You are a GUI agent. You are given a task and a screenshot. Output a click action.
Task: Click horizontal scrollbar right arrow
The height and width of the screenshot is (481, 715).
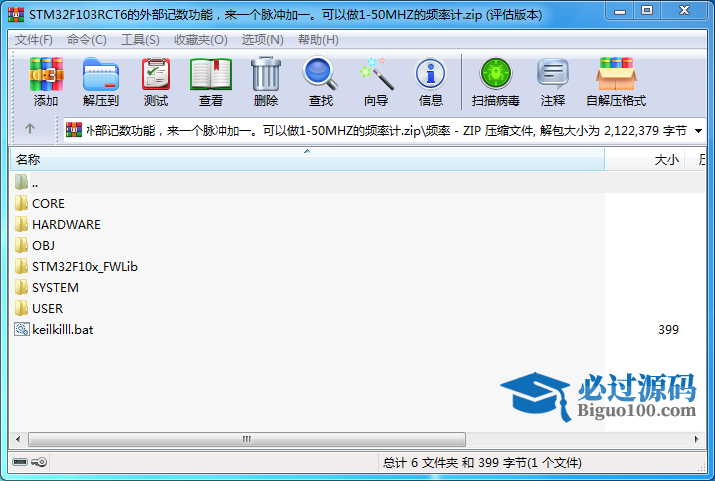pos(696,440)
